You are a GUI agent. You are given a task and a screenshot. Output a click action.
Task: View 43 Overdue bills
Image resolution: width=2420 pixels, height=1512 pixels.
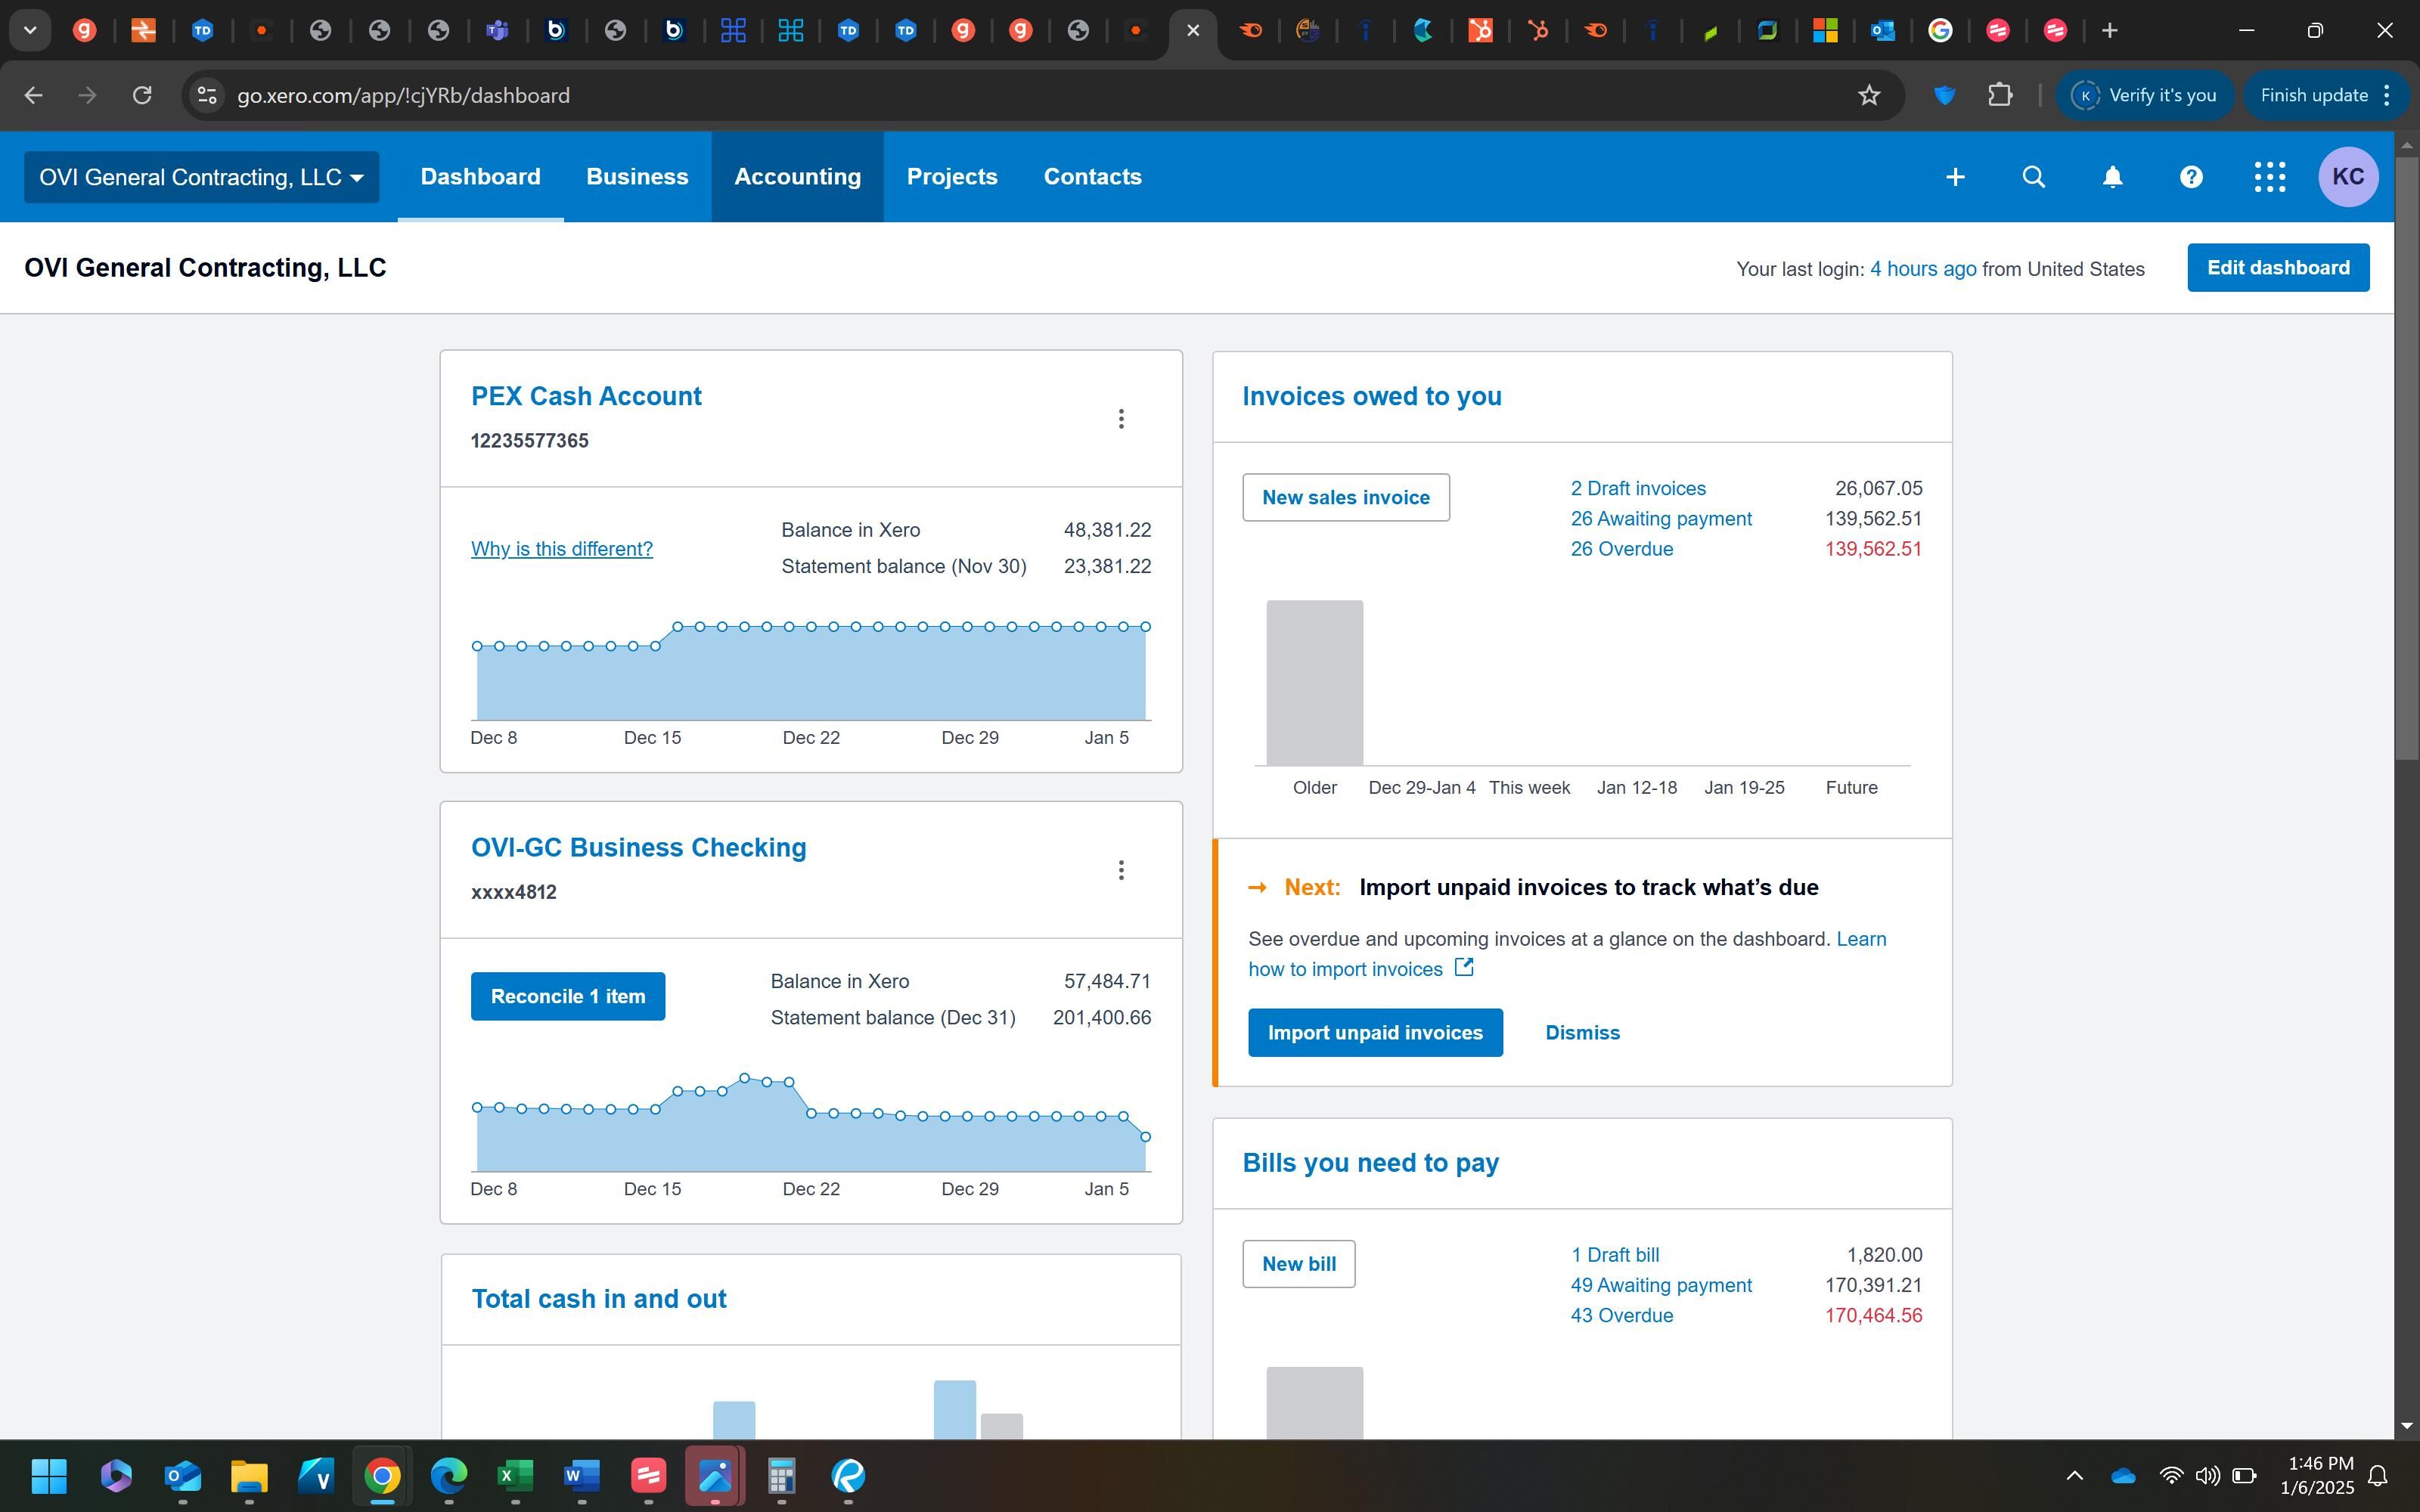click(x=1621, y=1315)
